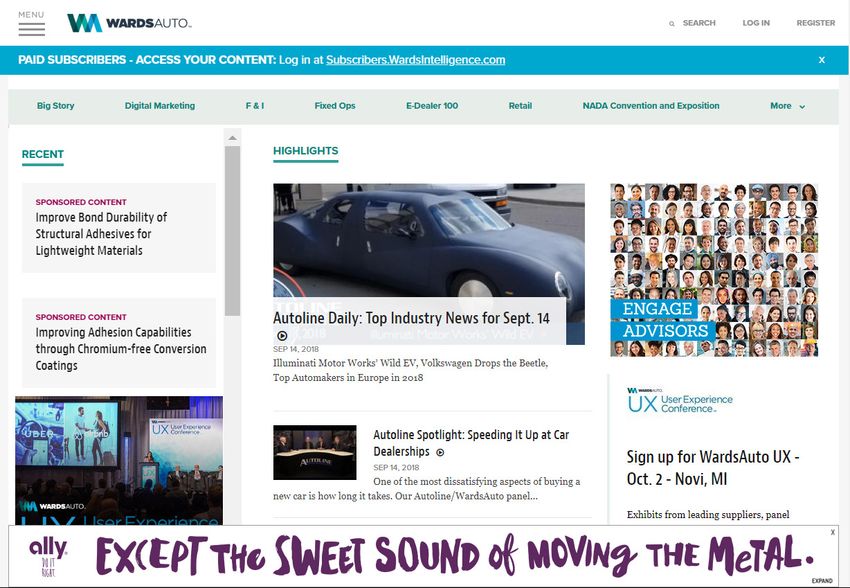Viewport: 850px width, 588px height.
Task: Go to the Retail section
Action: click(520, 106)
